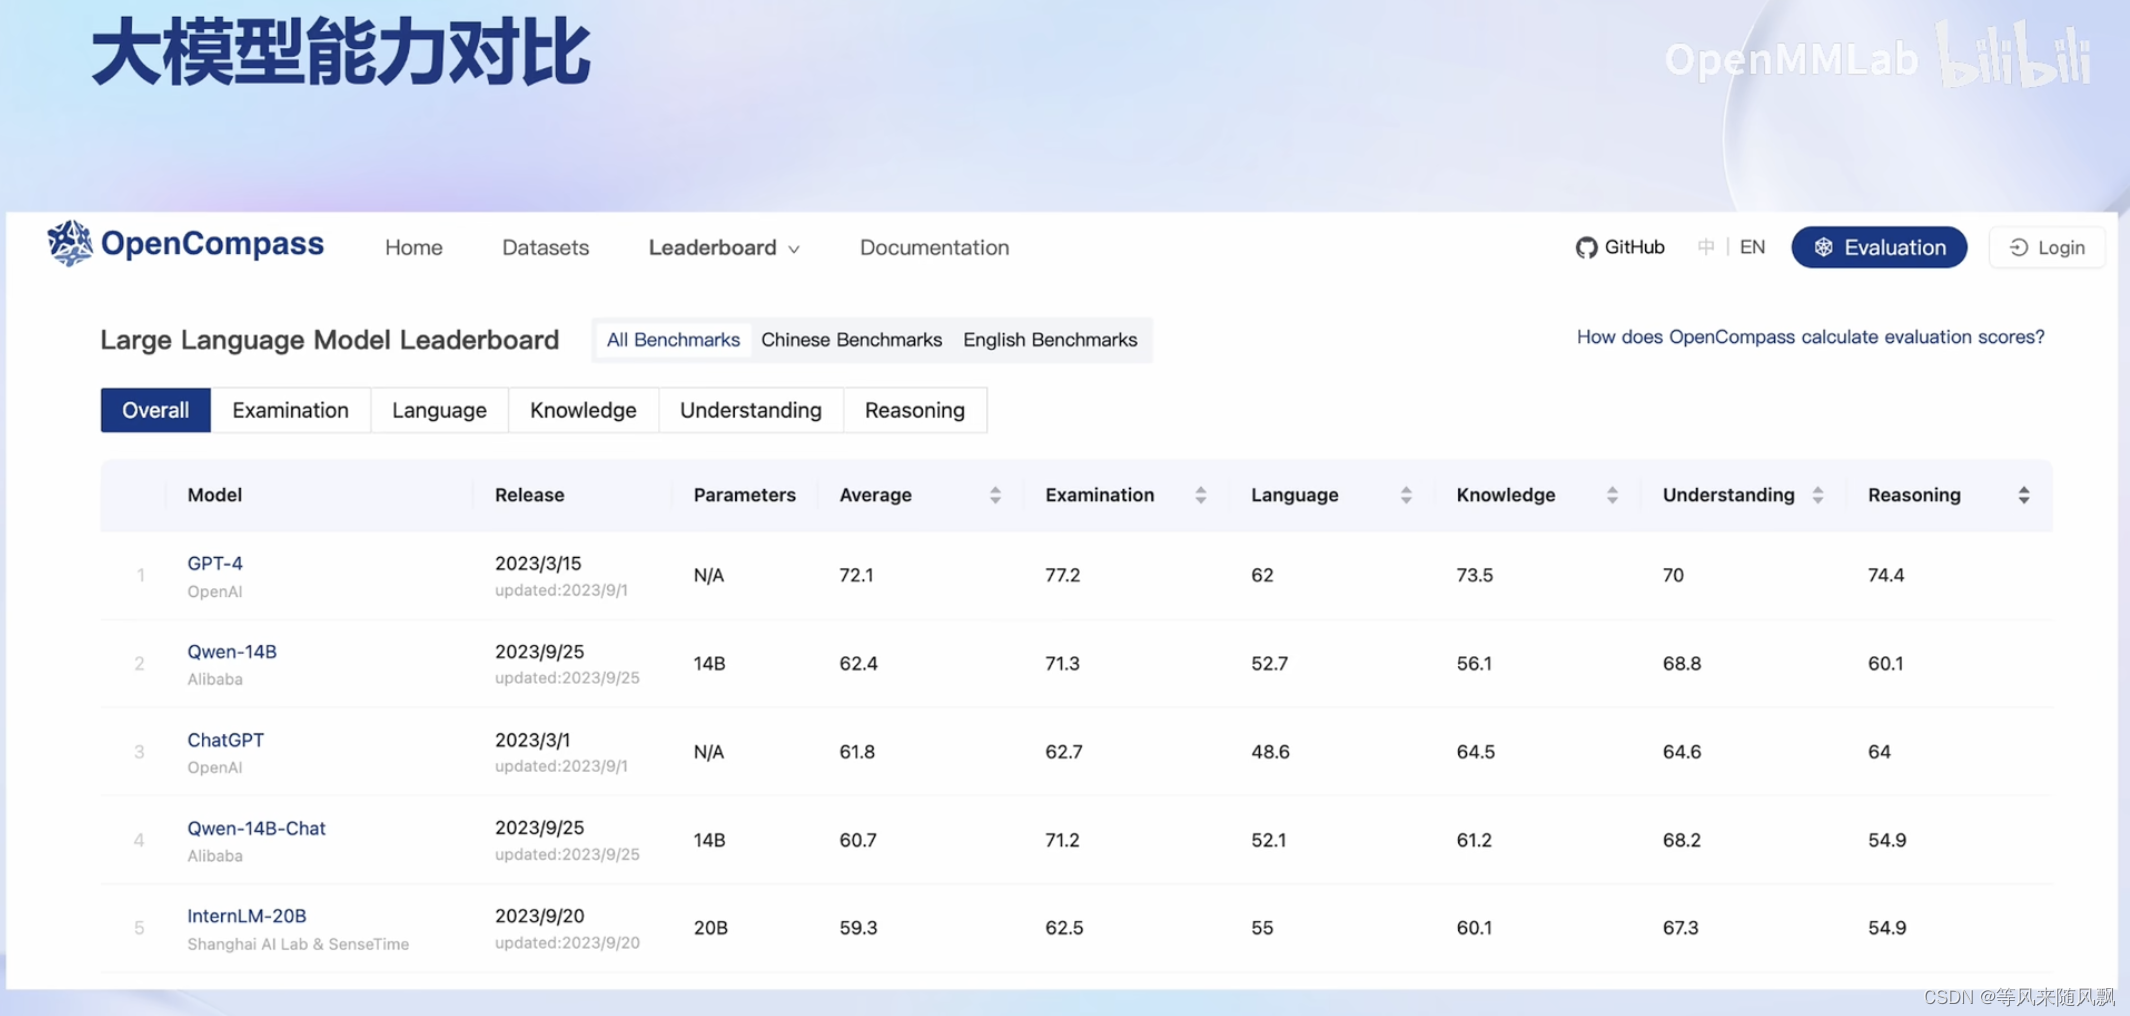
Task: Select the English Benchmarks filter
Action: (1050, 340)
